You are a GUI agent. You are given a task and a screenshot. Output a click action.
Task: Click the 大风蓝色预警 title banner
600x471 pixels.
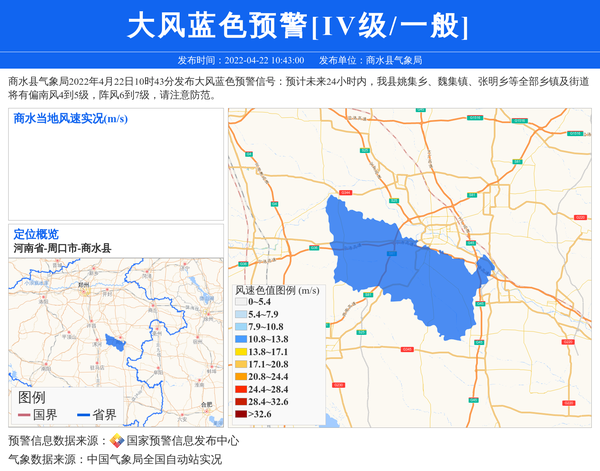[299, 25]
